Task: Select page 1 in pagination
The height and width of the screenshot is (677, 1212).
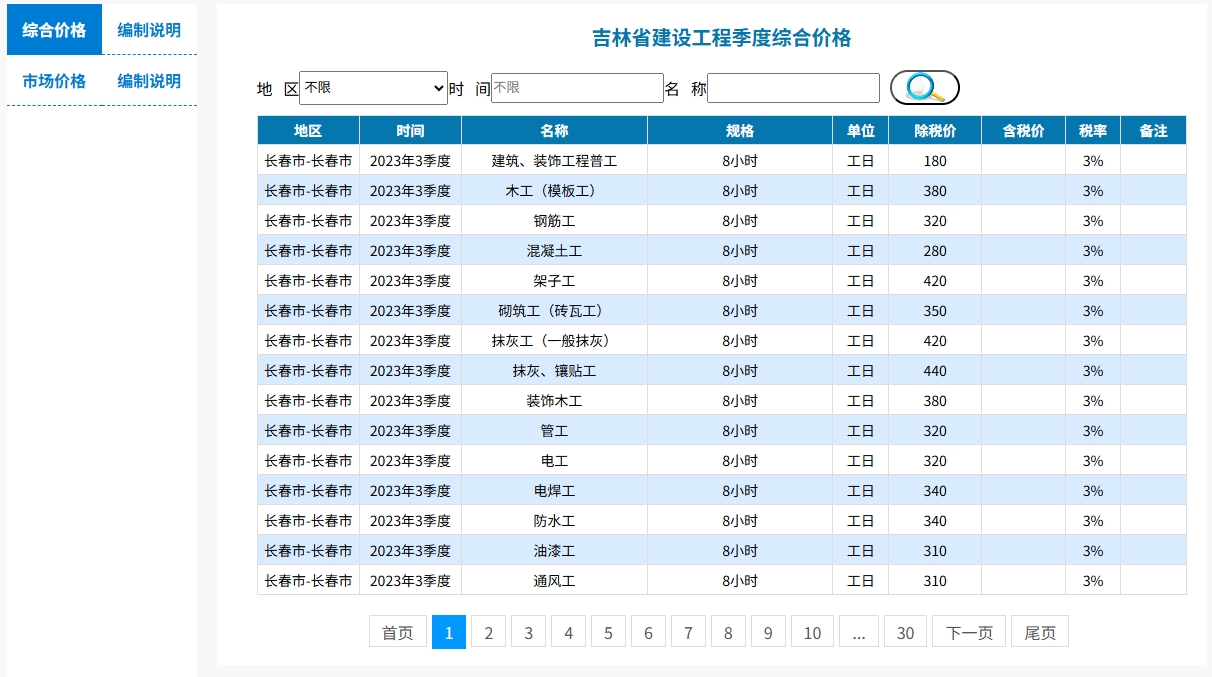Action: tap(449, 632)
